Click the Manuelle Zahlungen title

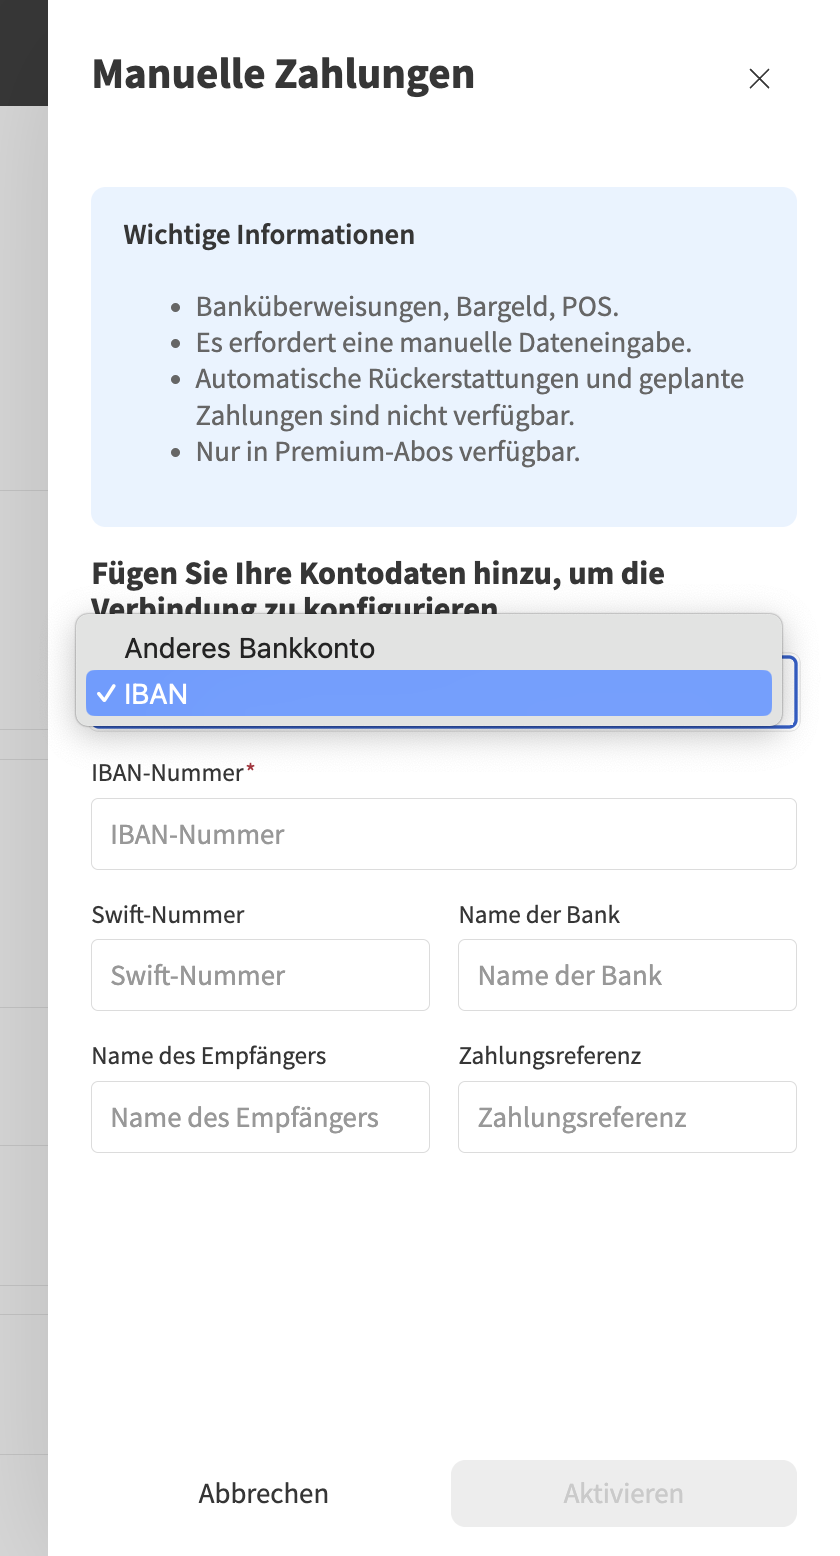[x=283, y=74]
